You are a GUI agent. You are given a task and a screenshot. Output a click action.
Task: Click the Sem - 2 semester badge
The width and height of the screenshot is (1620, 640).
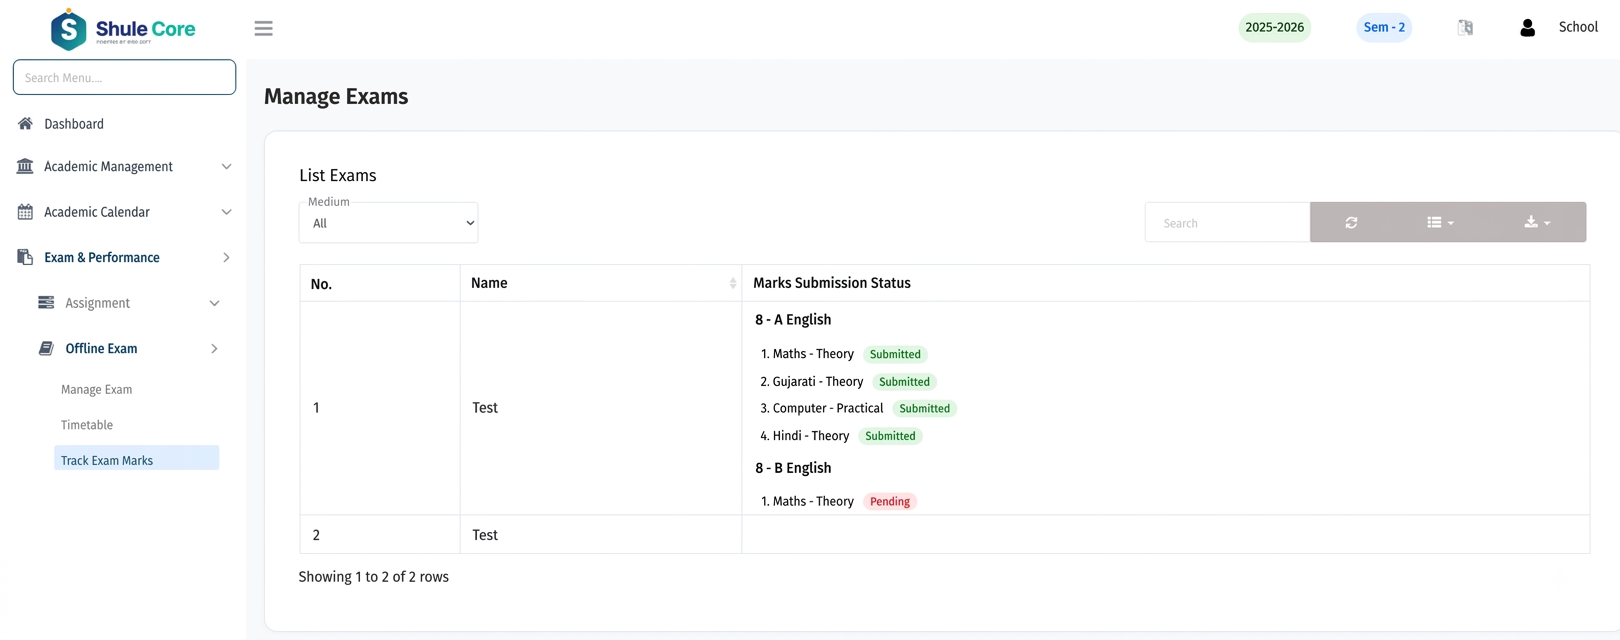pyautogui.click(x=1384, y=28)
